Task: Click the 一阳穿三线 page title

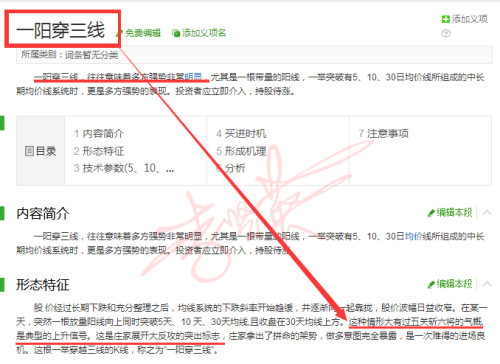Action: click(x=61, y=30)
